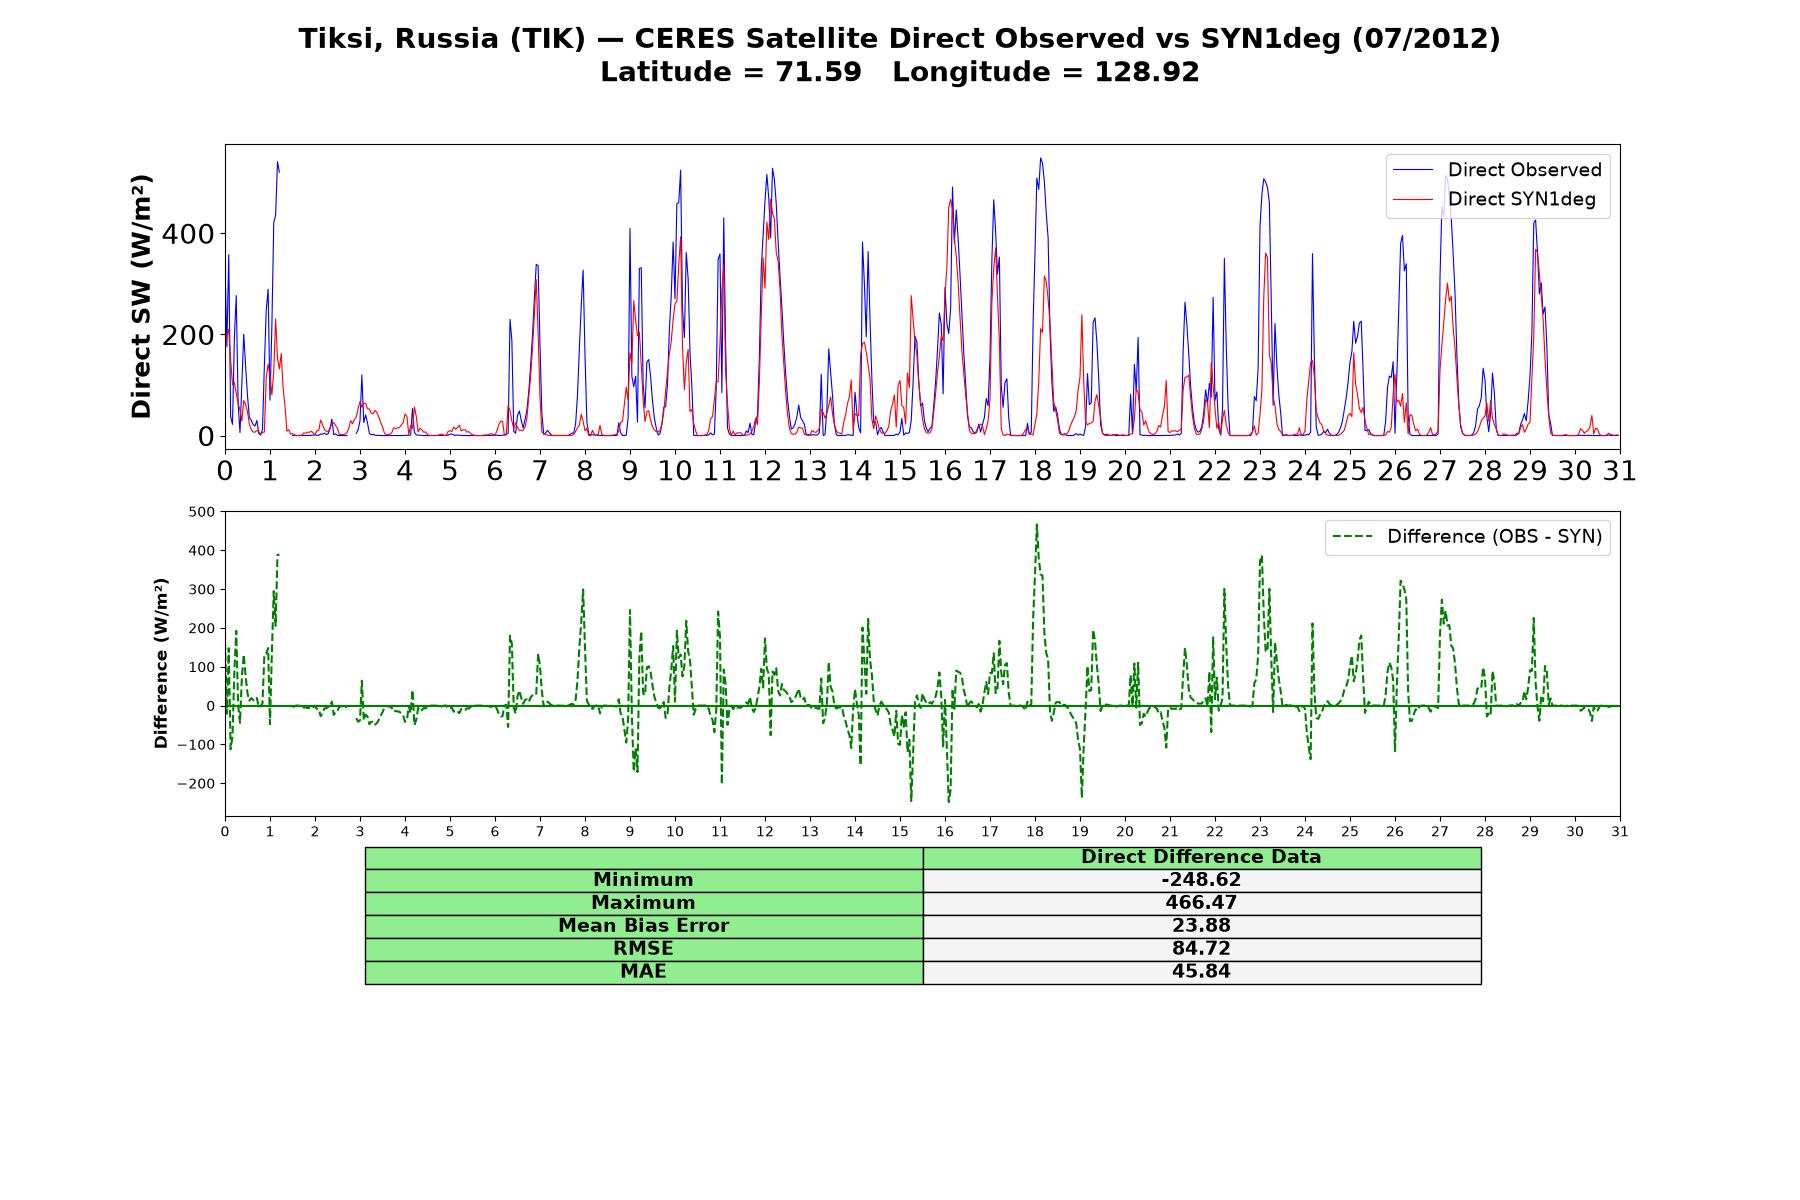Click the 500 tick on difference y-axis
This screenshot has width=1800, height=1200.
pos(202,512)
